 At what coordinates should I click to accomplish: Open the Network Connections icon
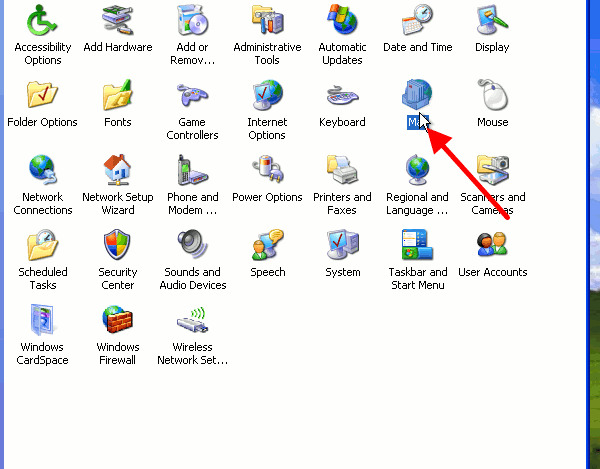point(42,169)
